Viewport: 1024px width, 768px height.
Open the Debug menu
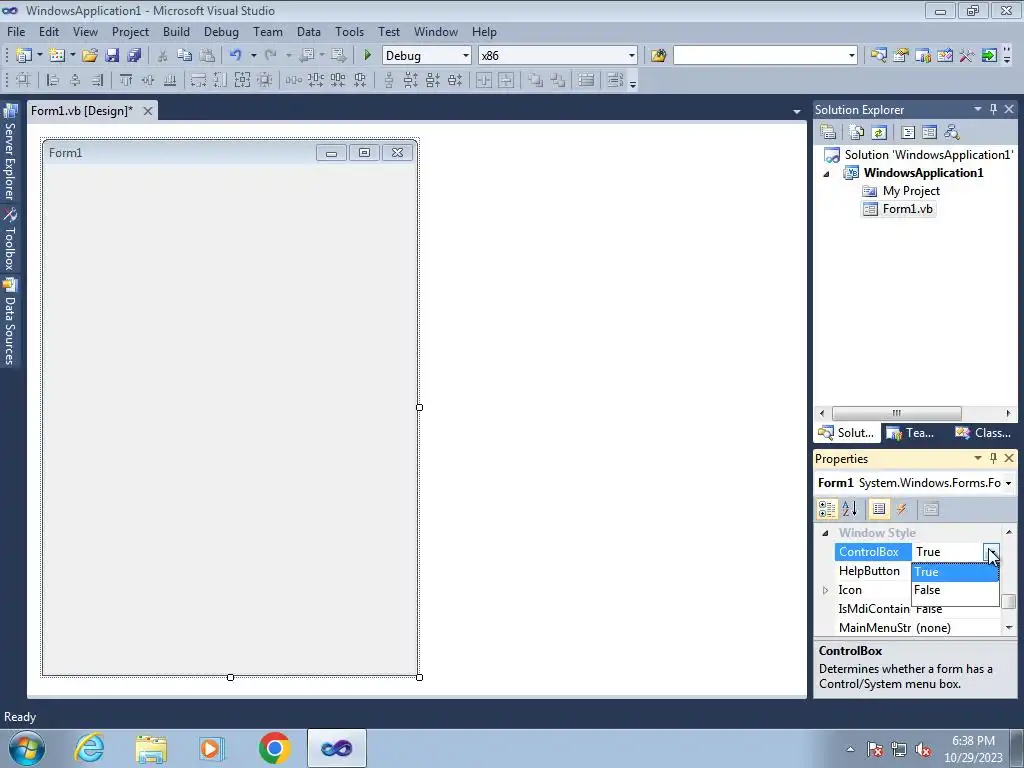coord(221,31)
